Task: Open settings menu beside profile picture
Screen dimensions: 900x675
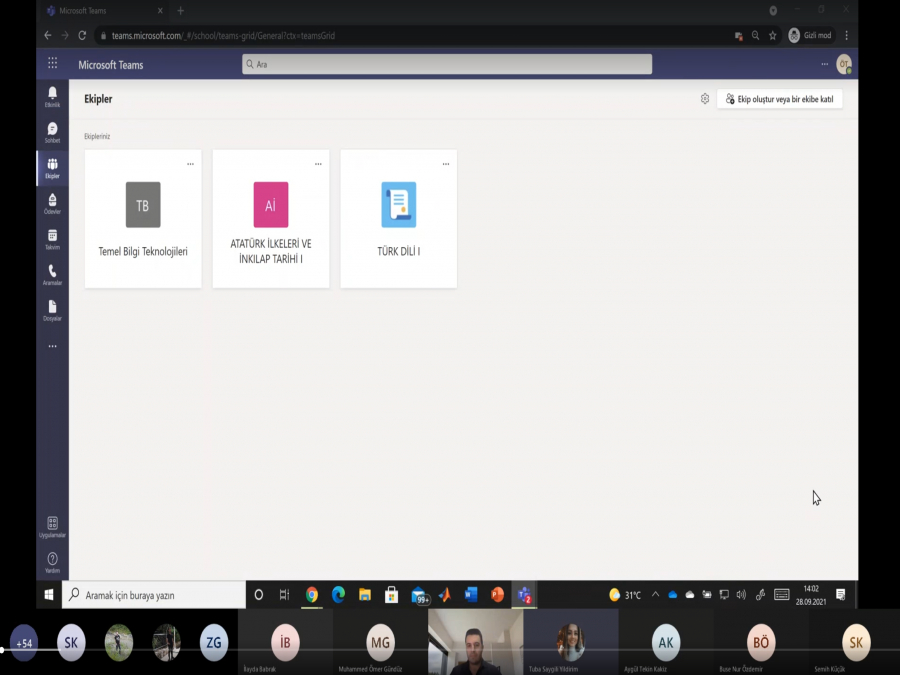Action: pyautogui.click(x=825, y=64)
